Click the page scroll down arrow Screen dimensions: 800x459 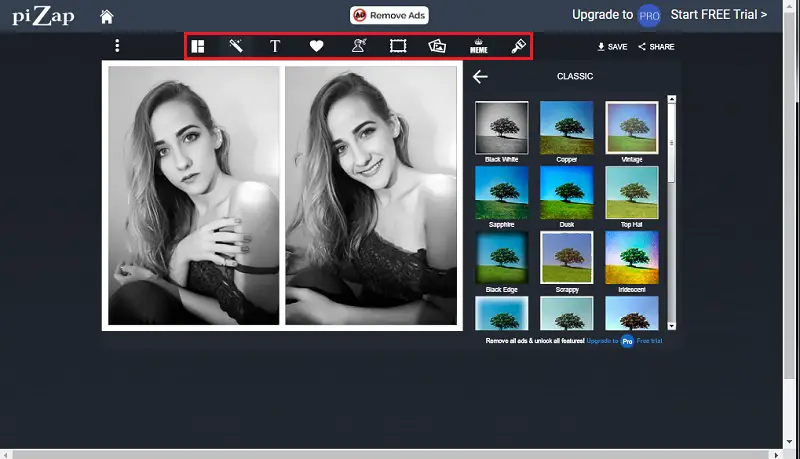pos(789,442)
